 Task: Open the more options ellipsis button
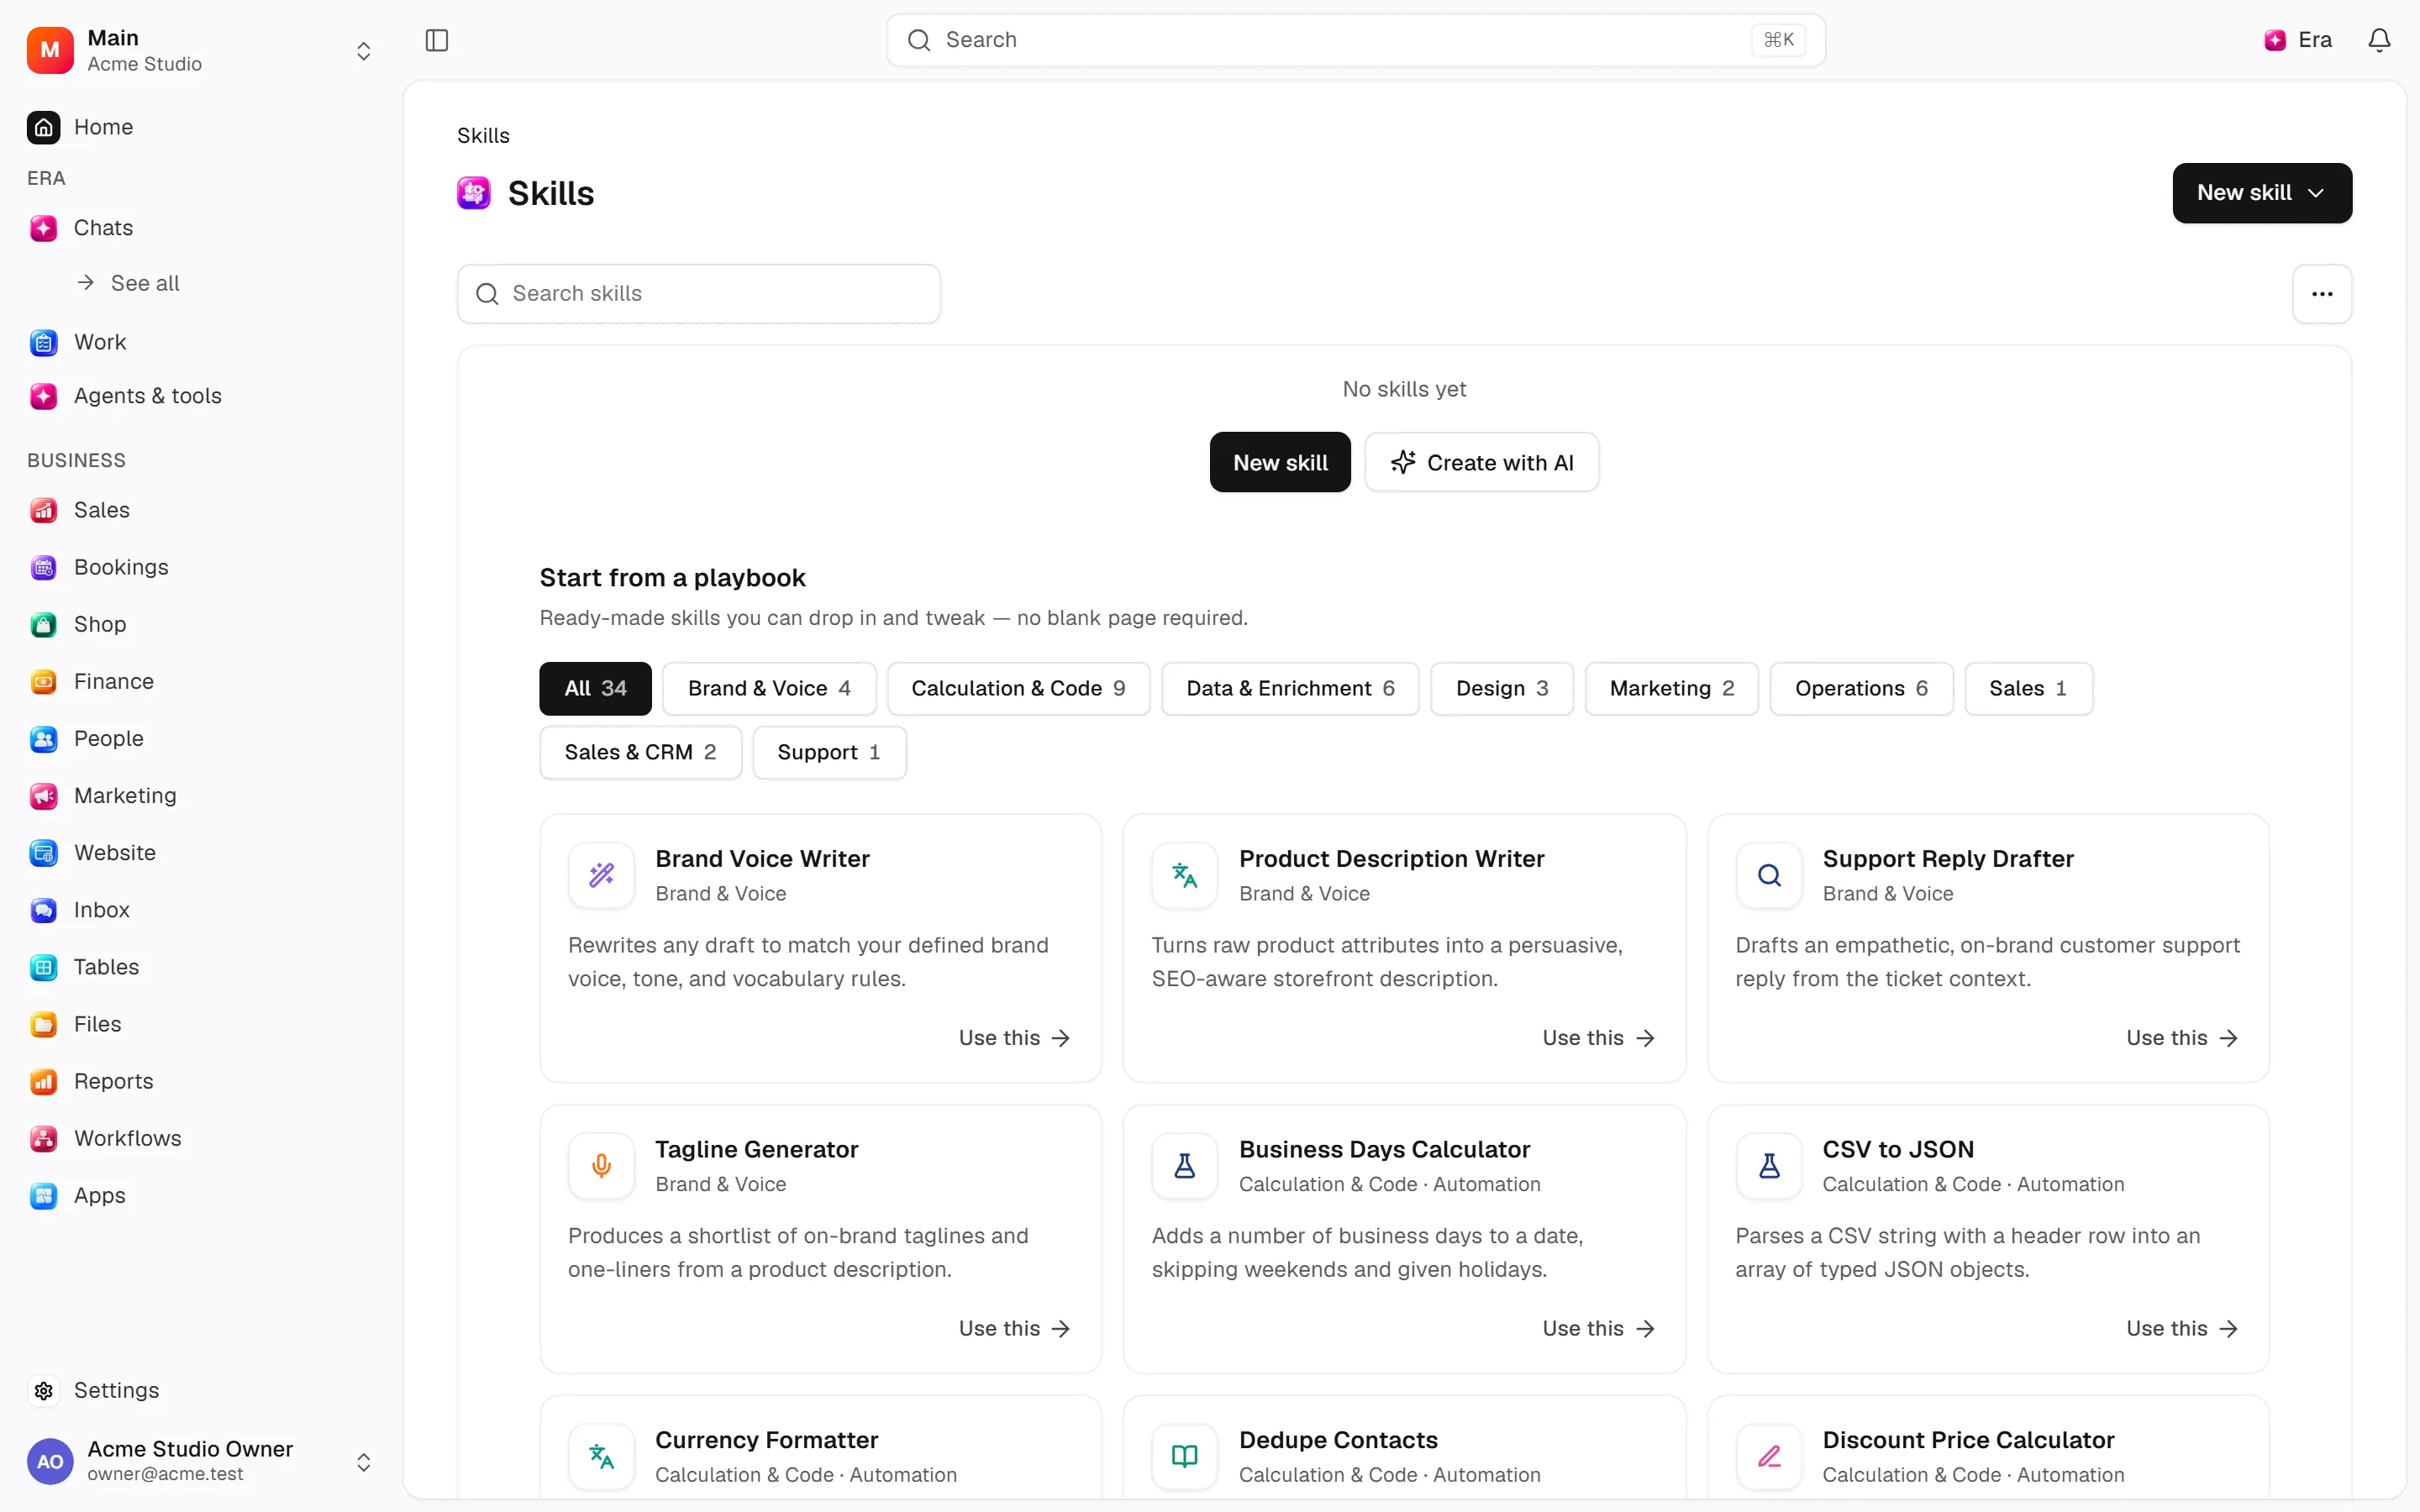2322,294
